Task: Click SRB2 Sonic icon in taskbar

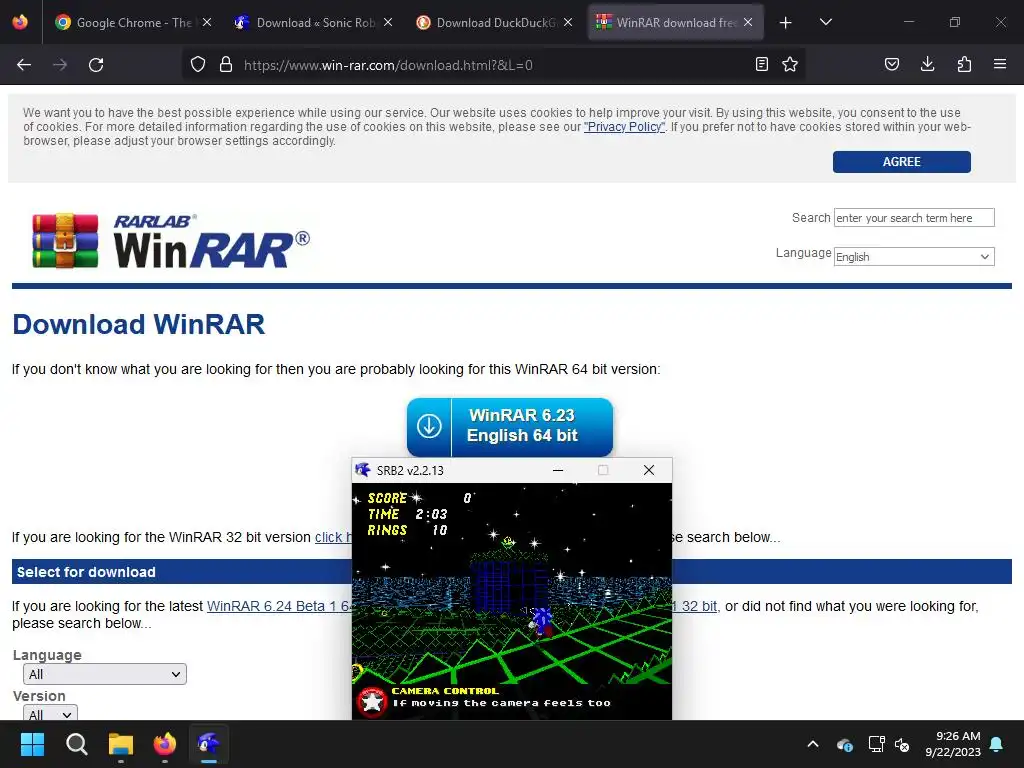Action: pos(209,744)
